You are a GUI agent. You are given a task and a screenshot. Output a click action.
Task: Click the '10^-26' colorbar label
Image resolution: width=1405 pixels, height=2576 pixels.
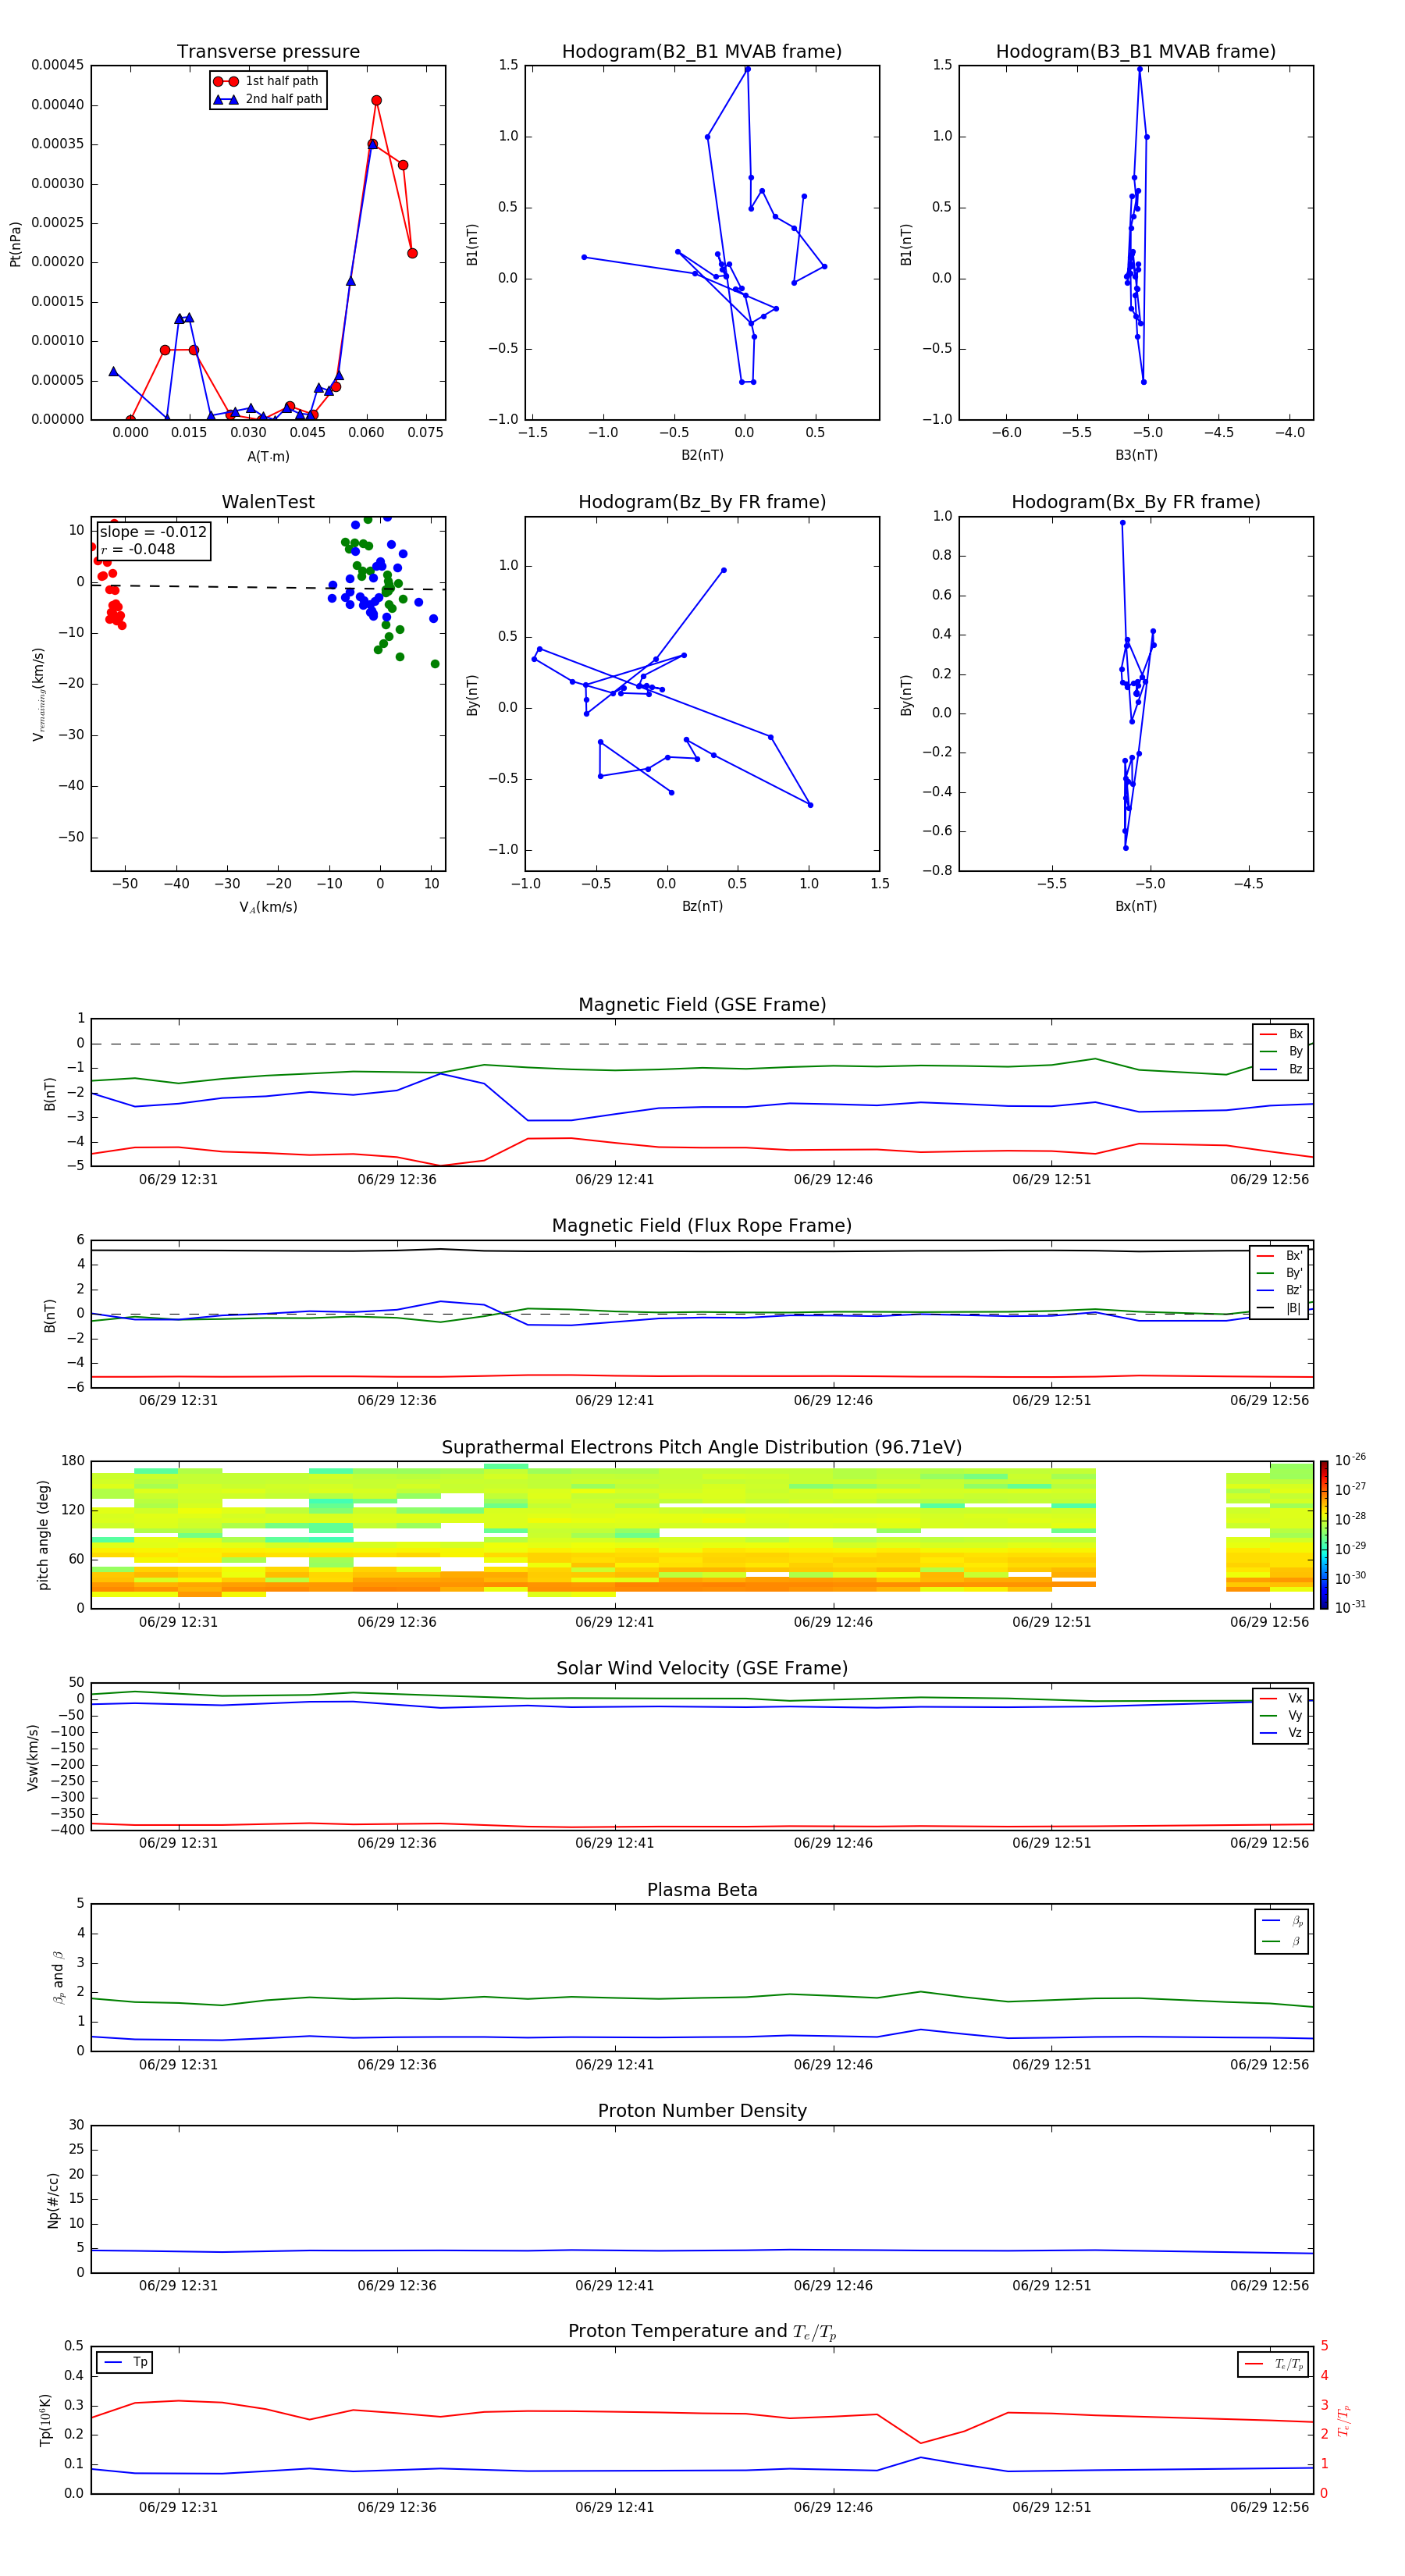[x=1350, y=1460]
